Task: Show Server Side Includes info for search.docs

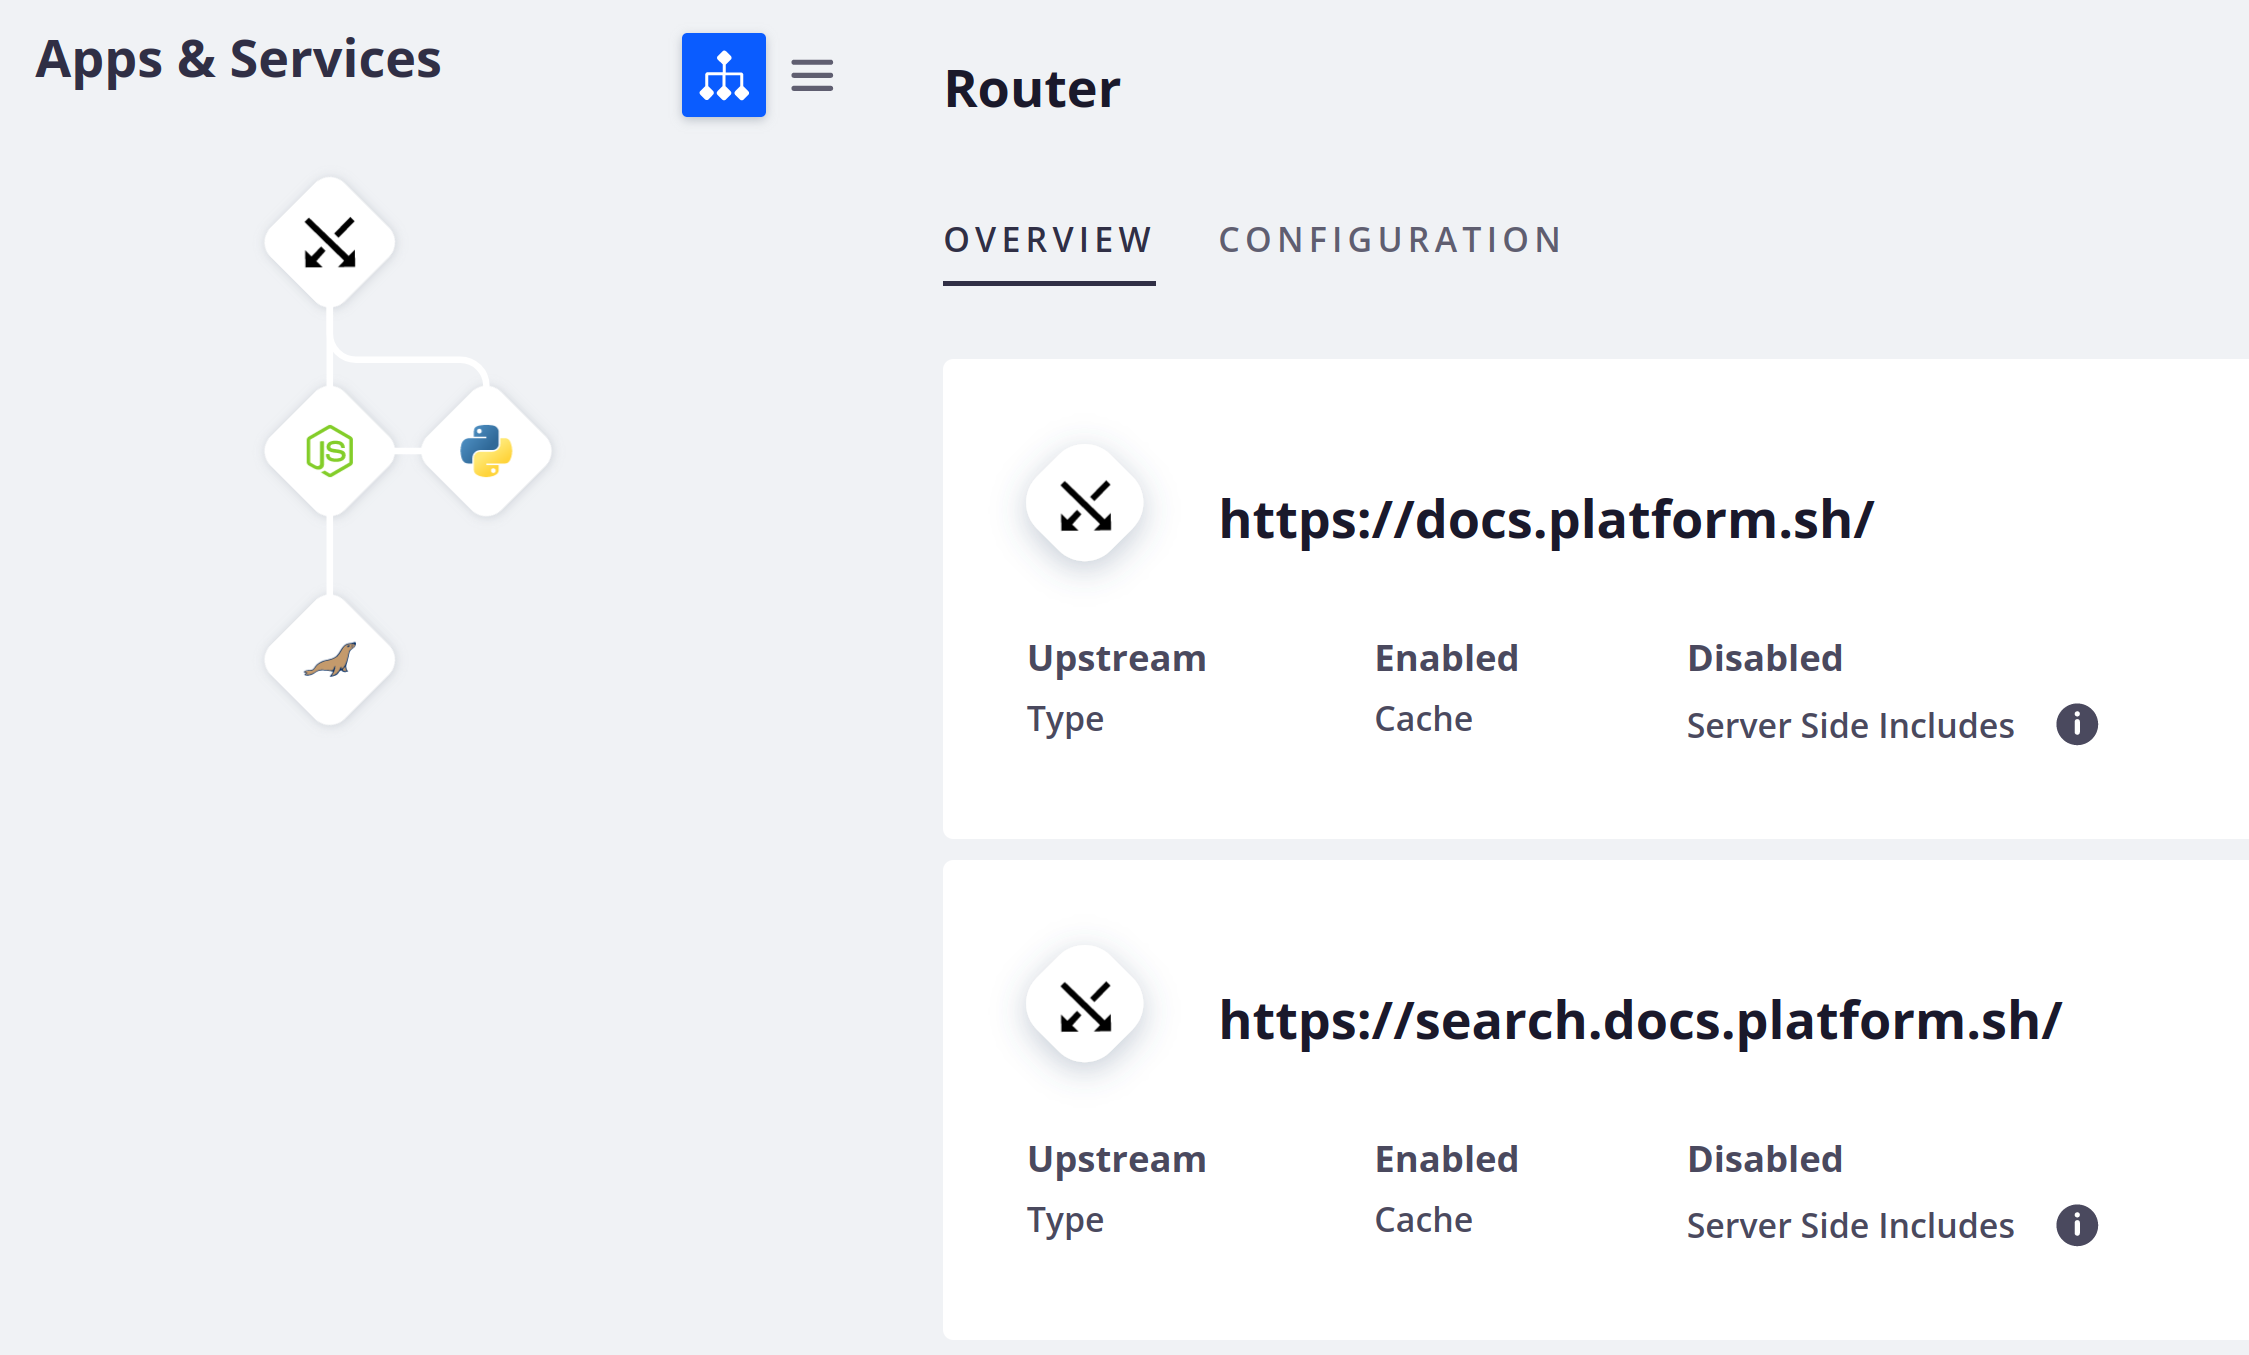Action: 2076,1225
